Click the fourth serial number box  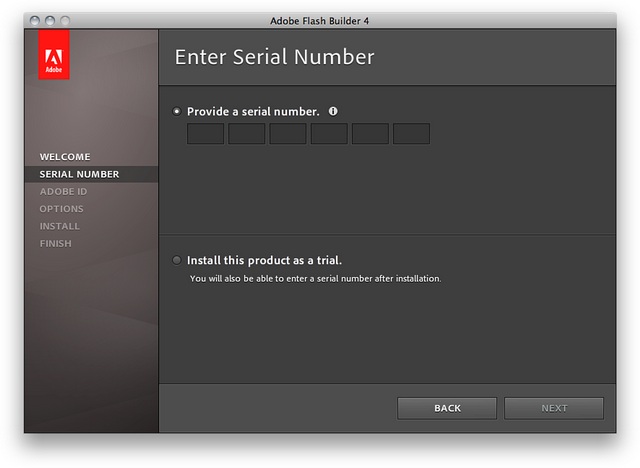tap(329, 134)
